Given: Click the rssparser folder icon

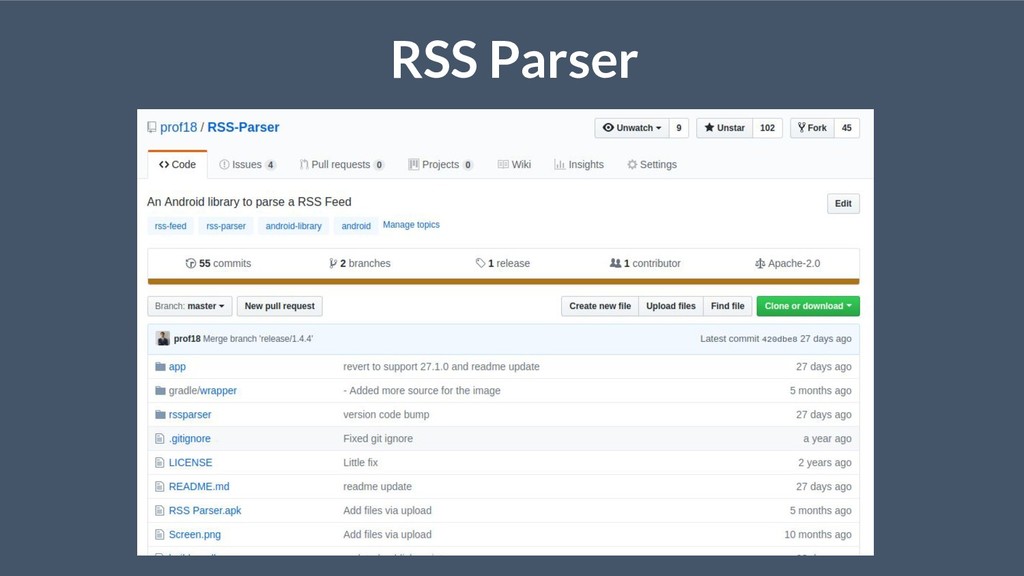Looking at the screenshot, I should coord(160,415).
